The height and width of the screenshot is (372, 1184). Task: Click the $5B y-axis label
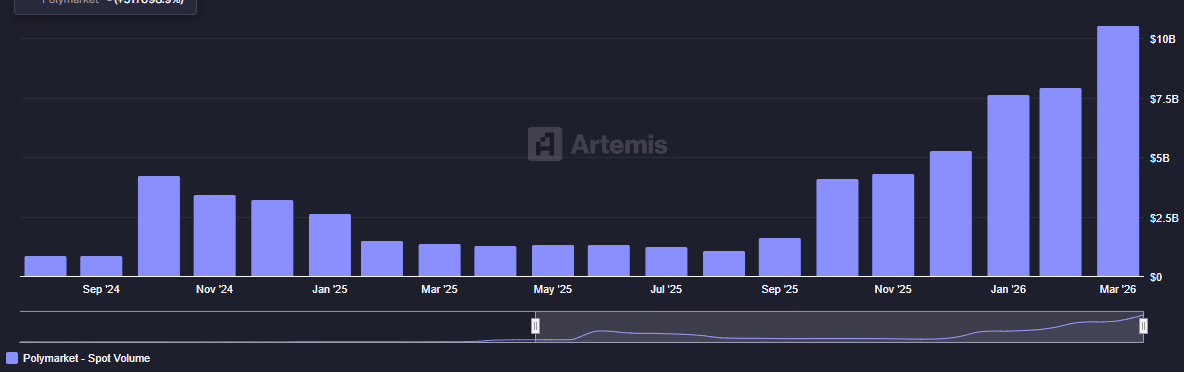(x=1159, y=158)
